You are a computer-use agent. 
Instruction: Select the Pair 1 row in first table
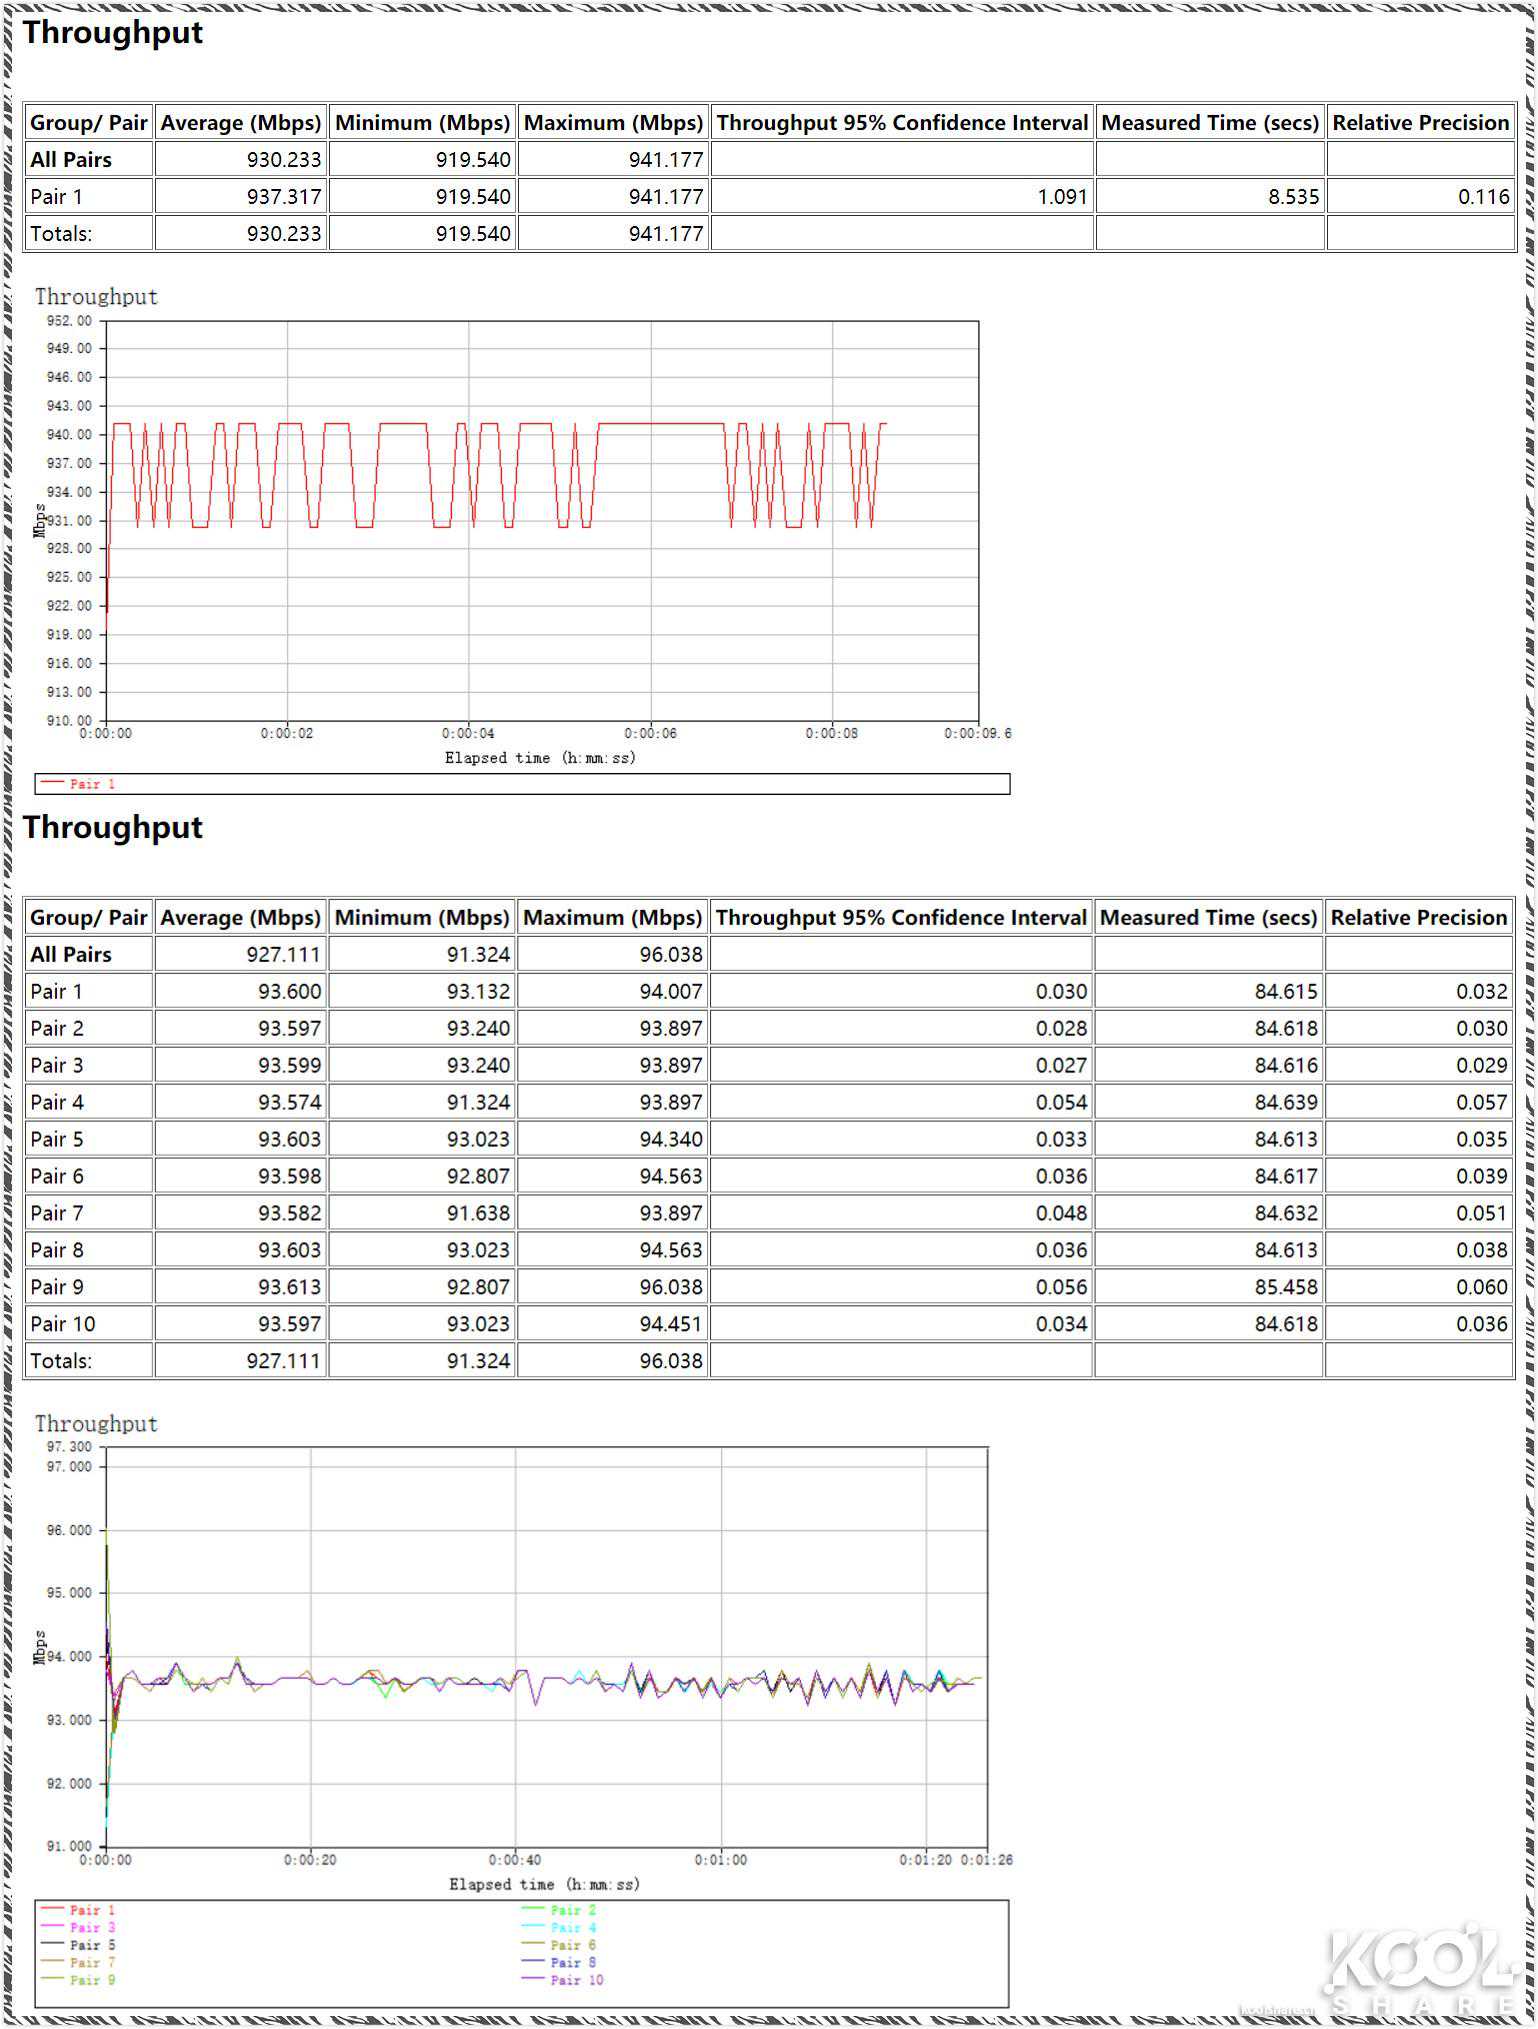coord(769,196)
